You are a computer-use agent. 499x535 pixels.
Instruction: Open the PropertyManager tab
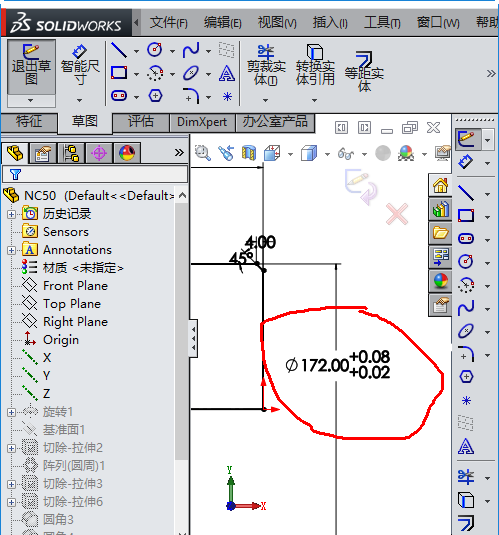coord(42,153)
